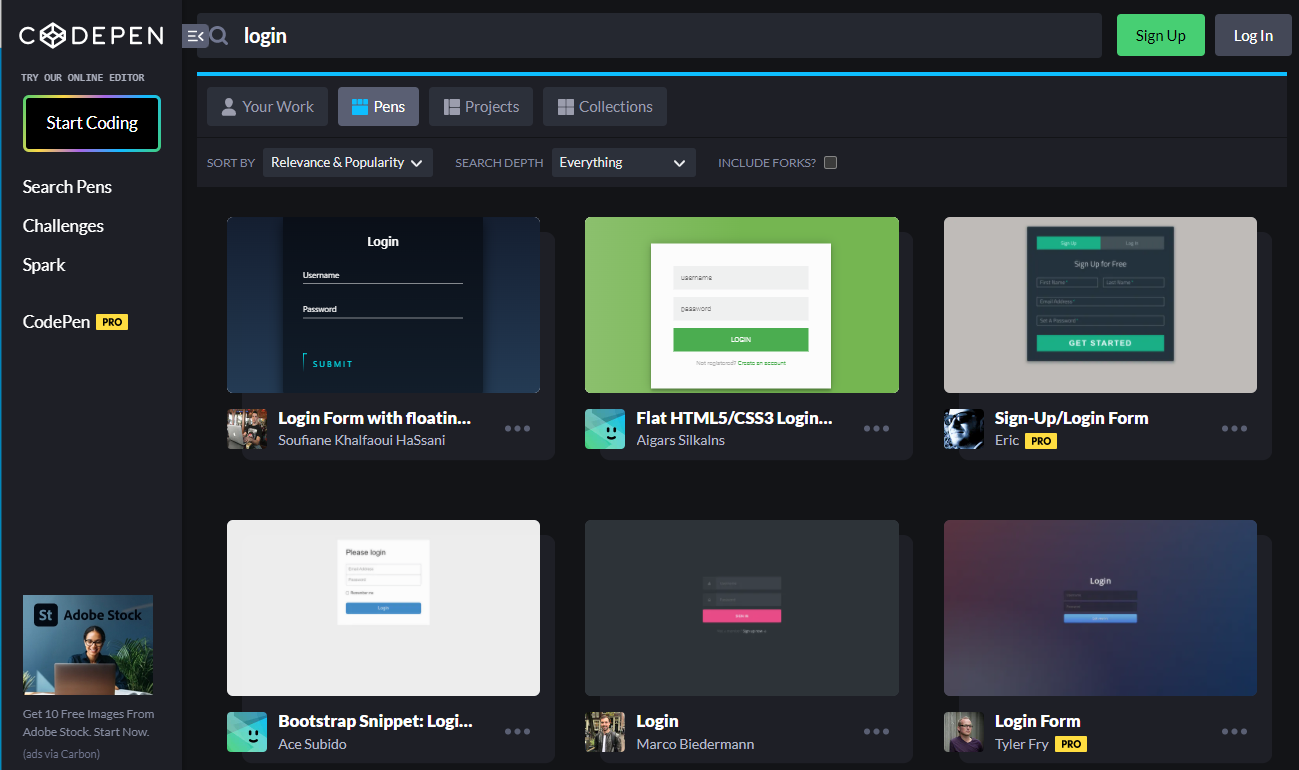Visit author Soufiane Khalfaoui HaSsani's profile name
Screen dimensions: 1299x770
click(x=362, y=440)
